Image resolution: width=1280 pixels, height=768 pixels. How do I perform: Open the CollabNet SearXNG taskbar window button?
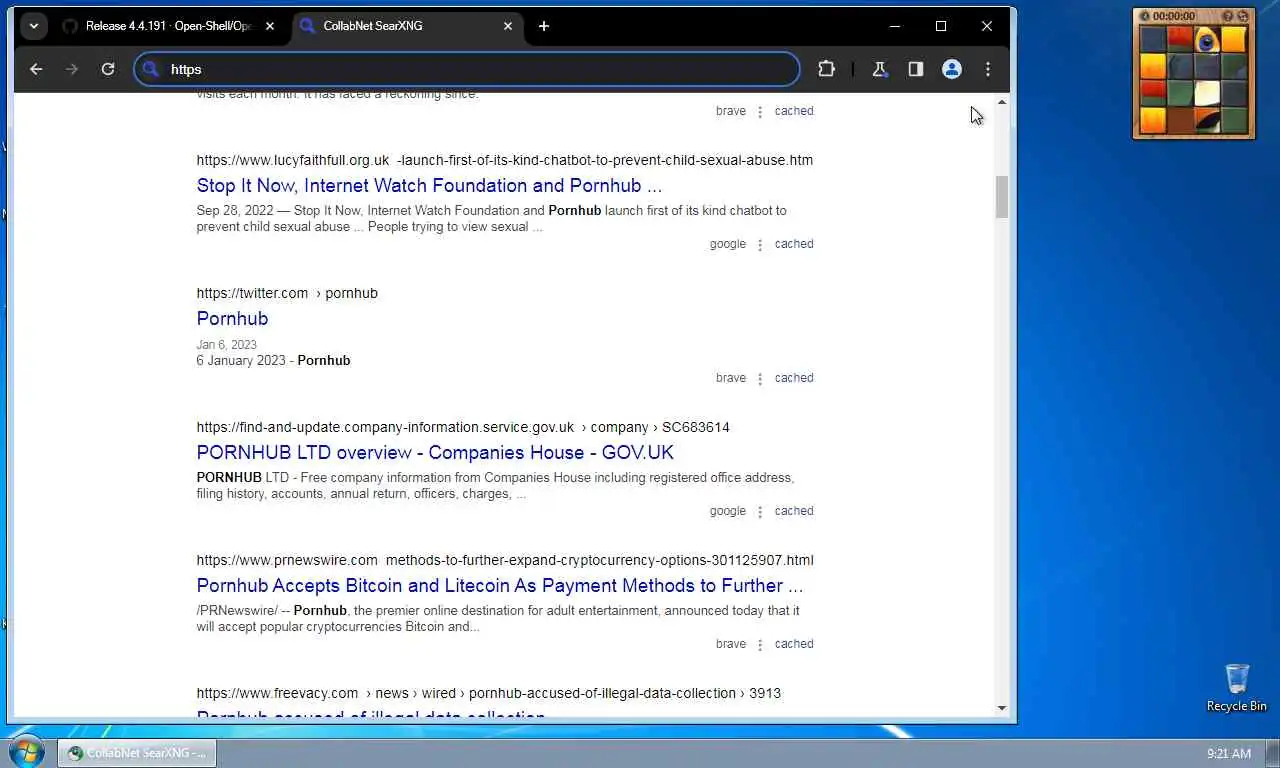click(137, 753)
